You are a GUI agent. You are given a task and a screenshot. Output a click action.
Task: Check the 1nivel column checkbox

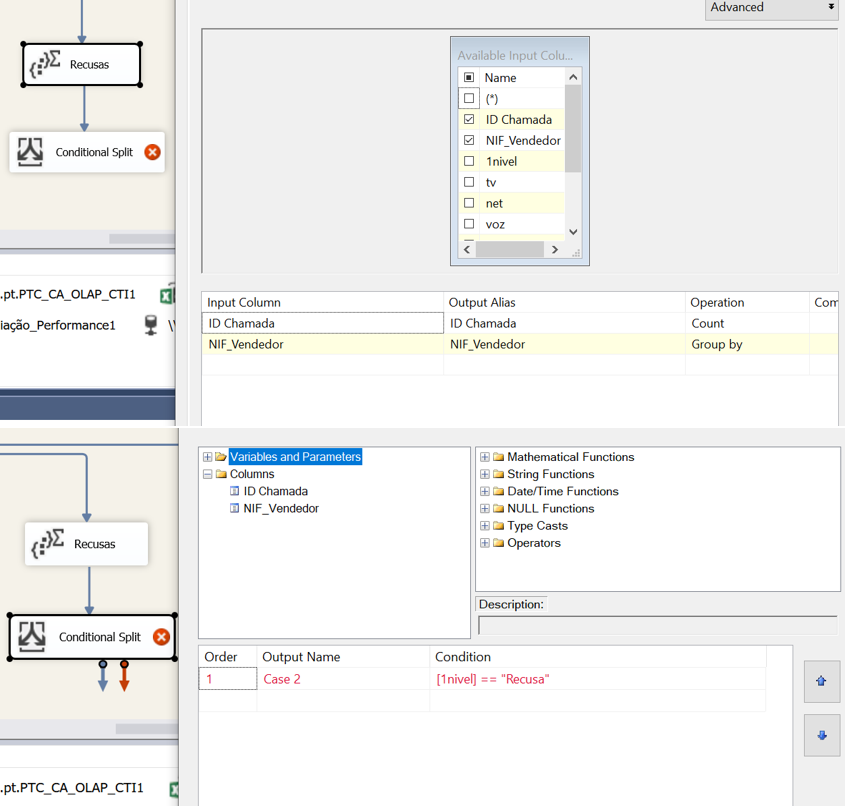coord(469,161)
